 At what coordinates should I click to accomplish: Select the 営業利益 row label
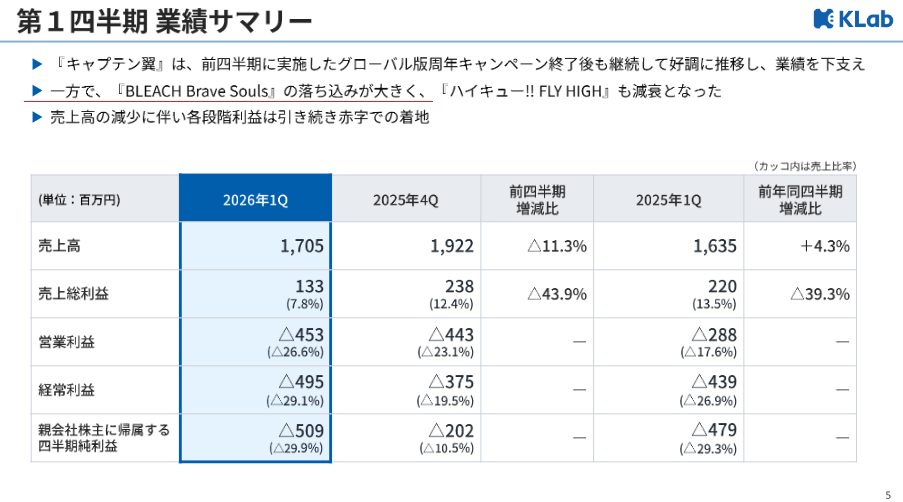click(x=66, y=342)
